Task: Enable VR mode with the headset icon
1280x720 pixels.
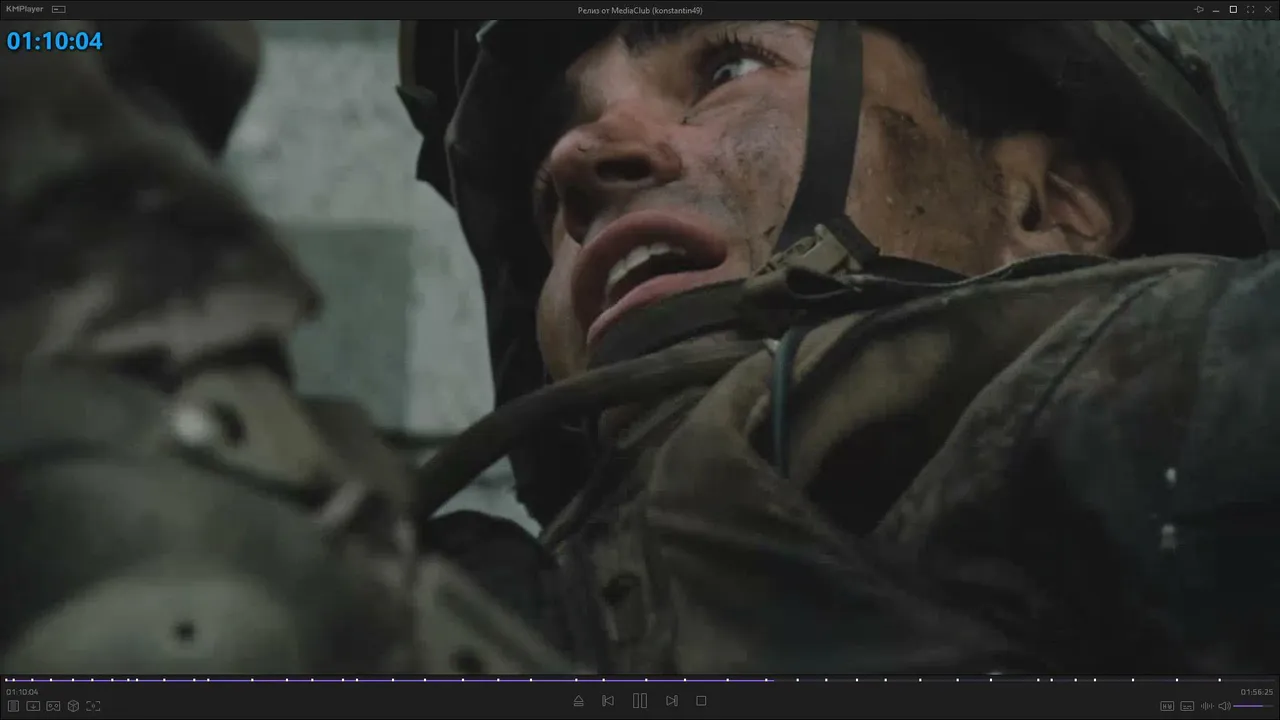Action: [53, 706]
